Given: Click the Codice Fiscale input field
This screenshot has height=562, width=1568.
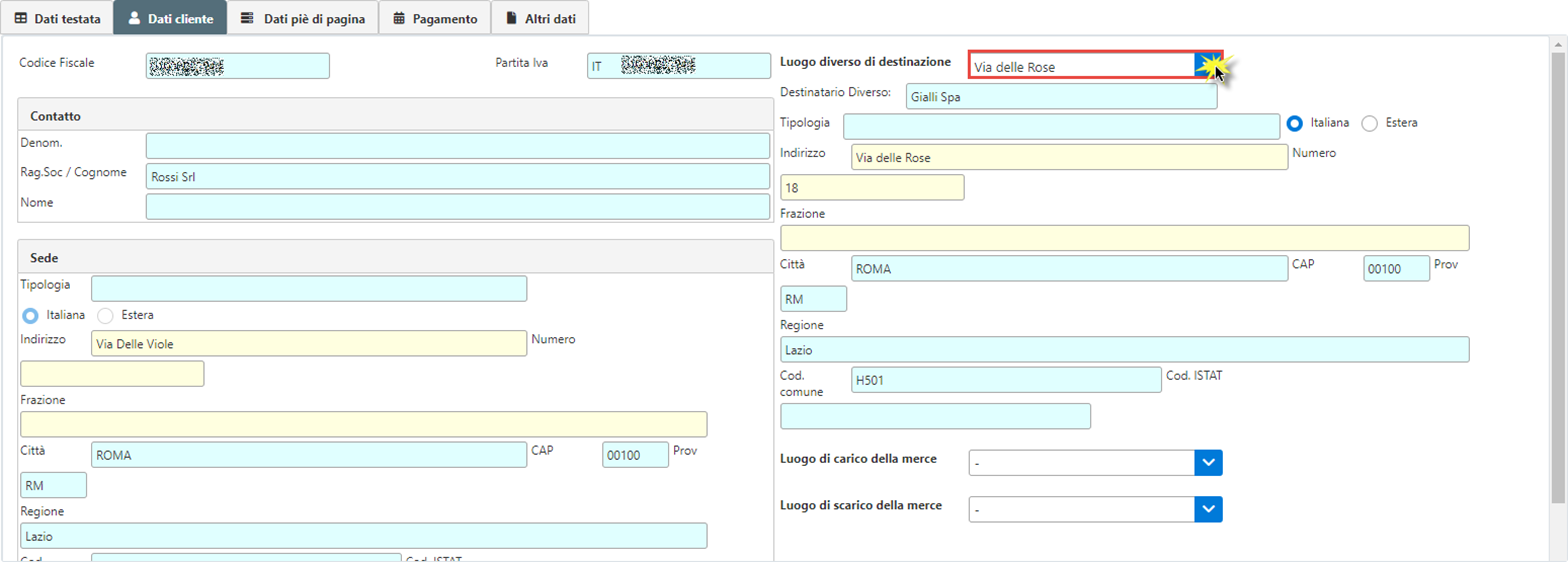Looking at the screenshot, I should [x=237, y=66].
